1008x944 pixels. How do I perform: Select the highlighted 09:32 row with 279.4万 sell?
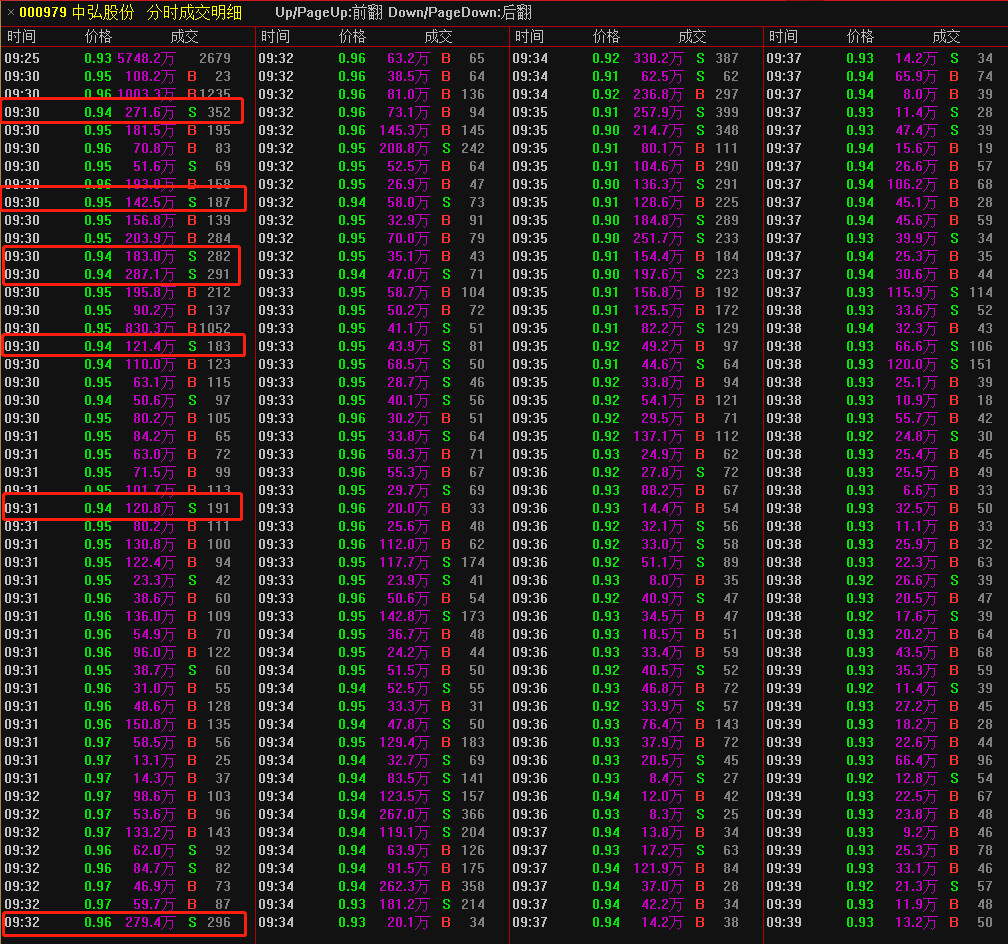pyautogui.click(x=123, y=922)
